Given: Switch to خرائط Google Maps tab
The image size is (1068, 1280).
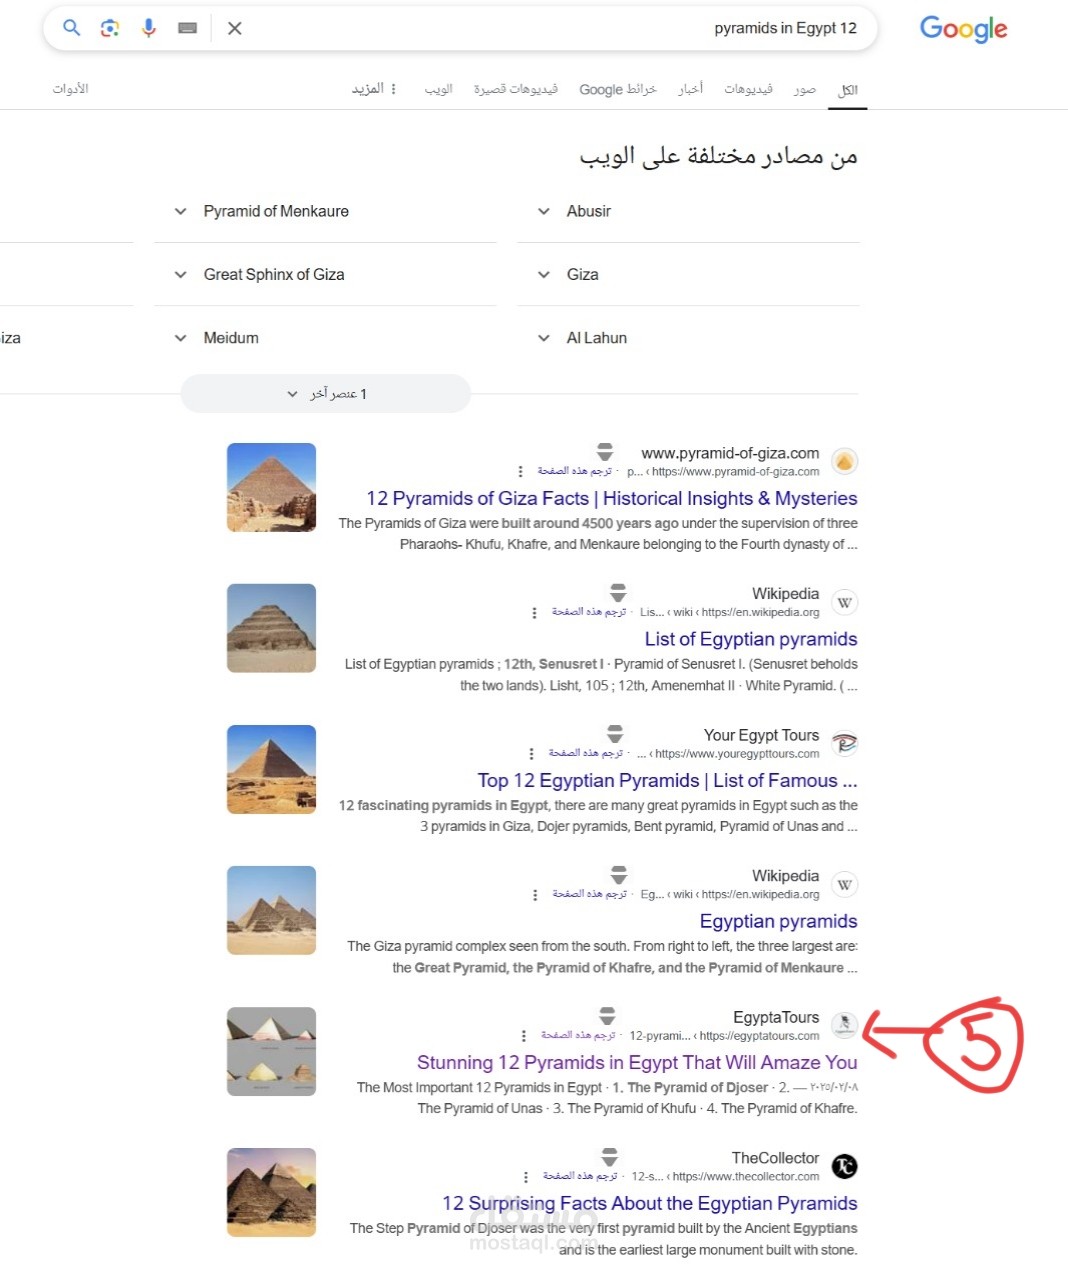Looking at the screenshot, I should coord(618,89).
